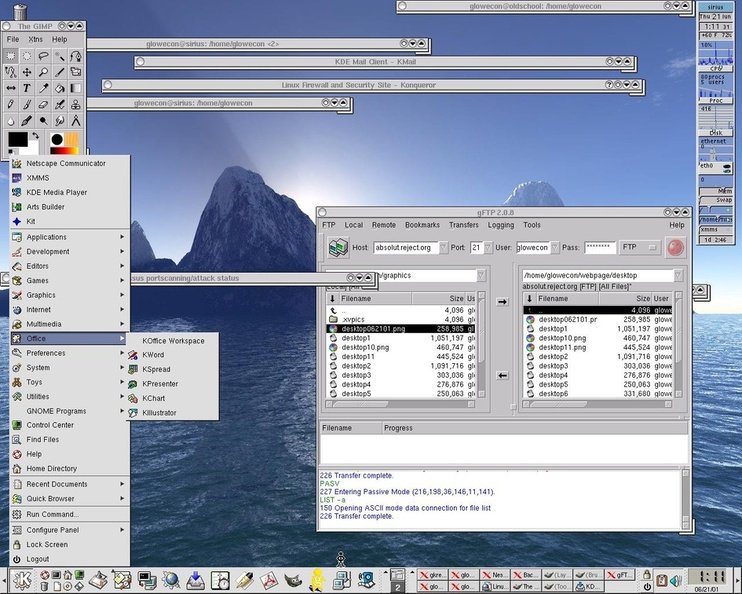Sort local list by Size column header

coord(438,299)
